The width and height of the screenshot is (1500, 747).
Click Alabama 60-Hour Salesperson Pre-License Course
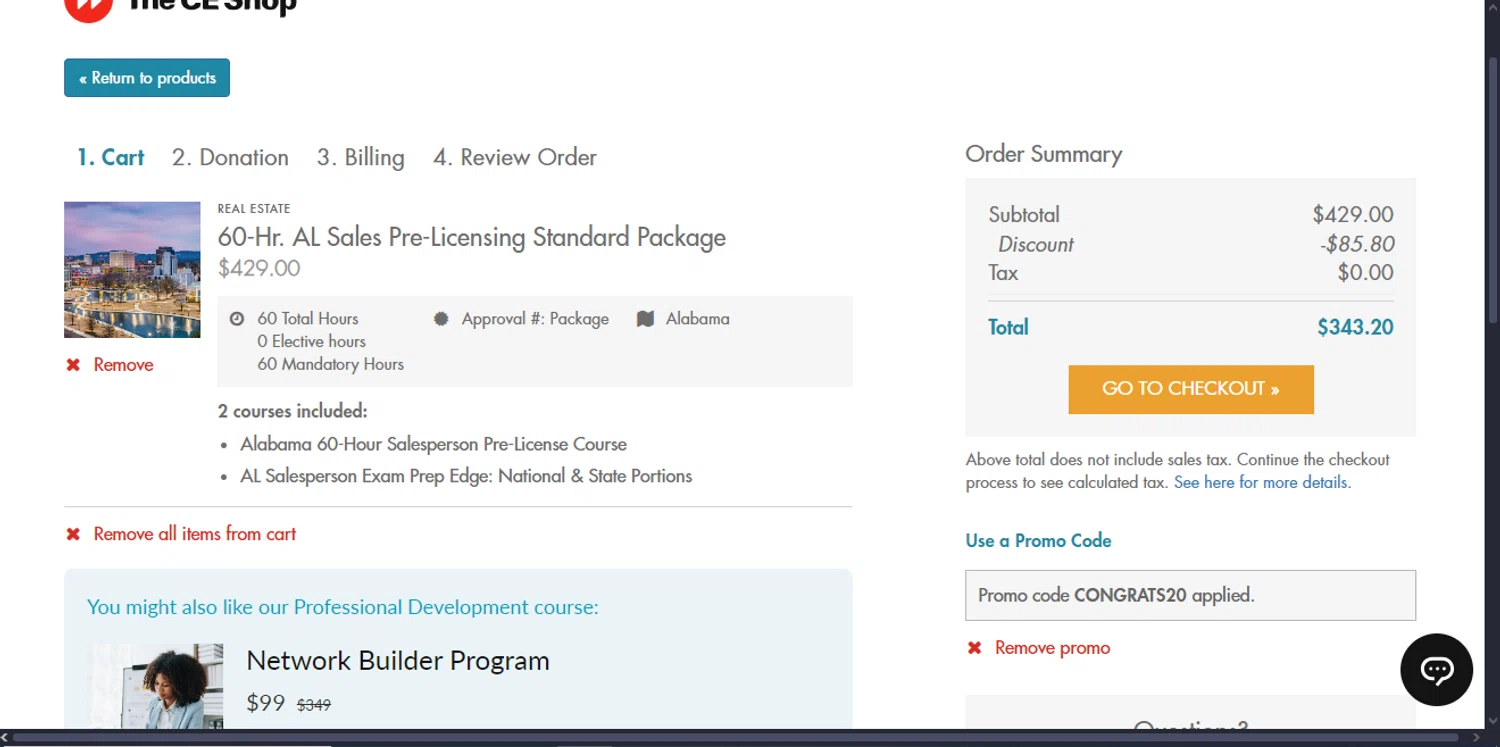434,444
